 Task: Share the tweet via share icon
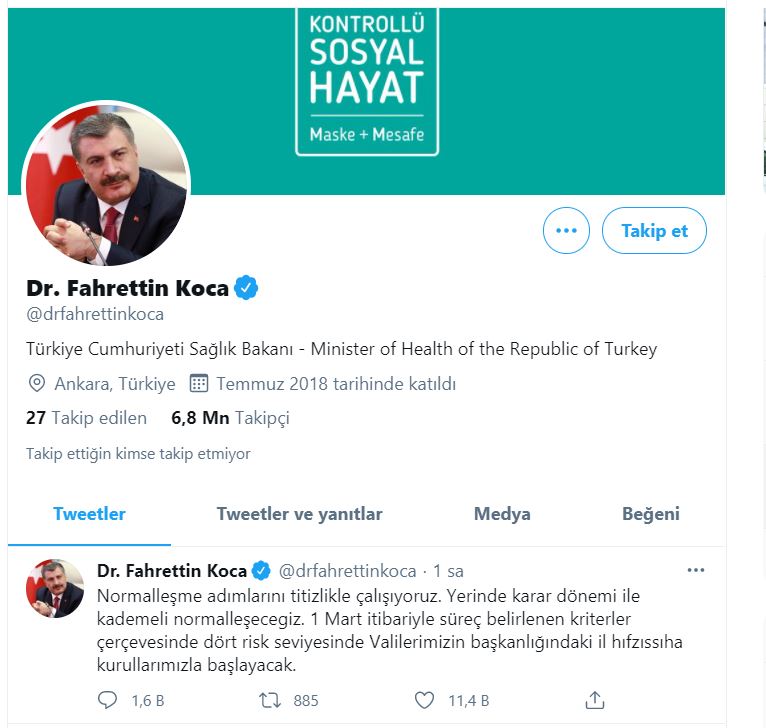tap(594, 700)
